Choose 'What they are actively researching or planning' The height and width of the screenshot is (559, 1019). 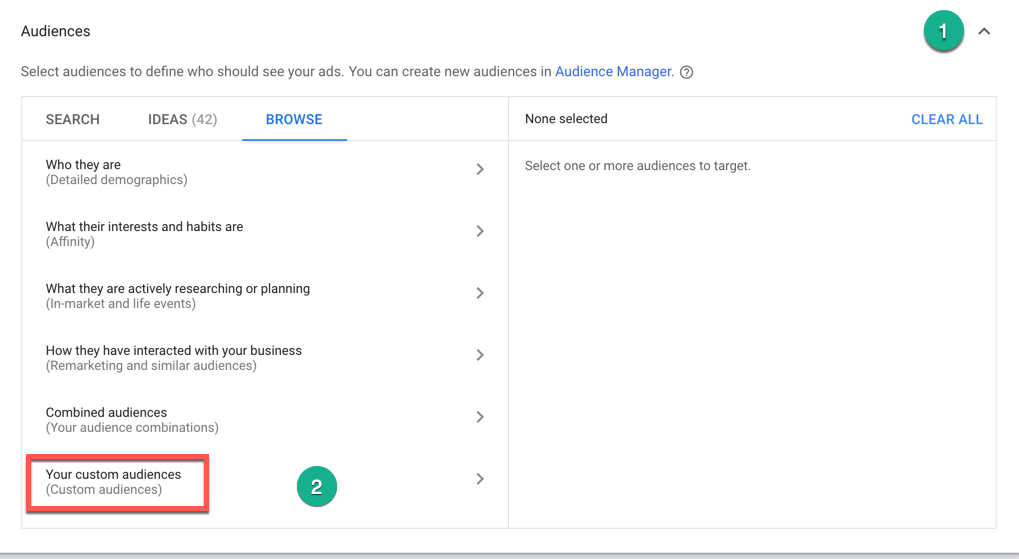(x=177, y=289)
